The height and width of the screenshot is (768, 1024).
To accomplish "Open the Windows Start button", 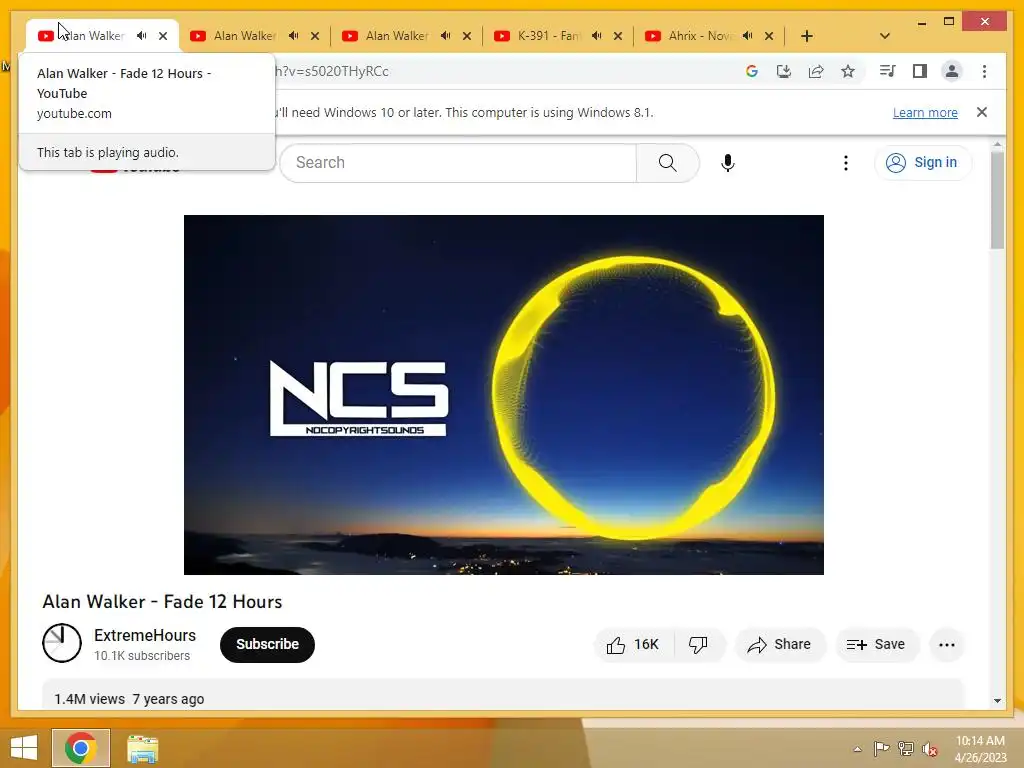I will click(x=24, y=748).
